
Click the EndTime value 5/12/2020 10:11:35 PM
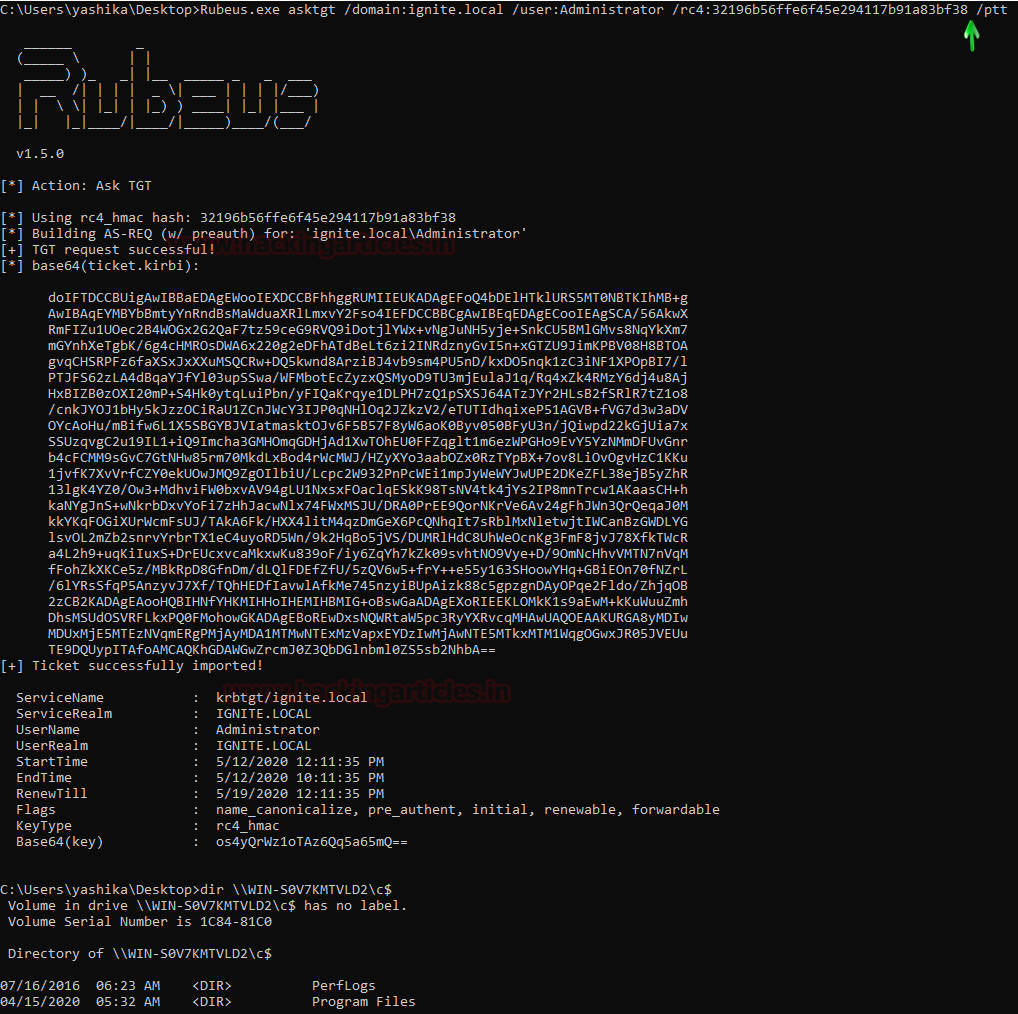[300, 778]
